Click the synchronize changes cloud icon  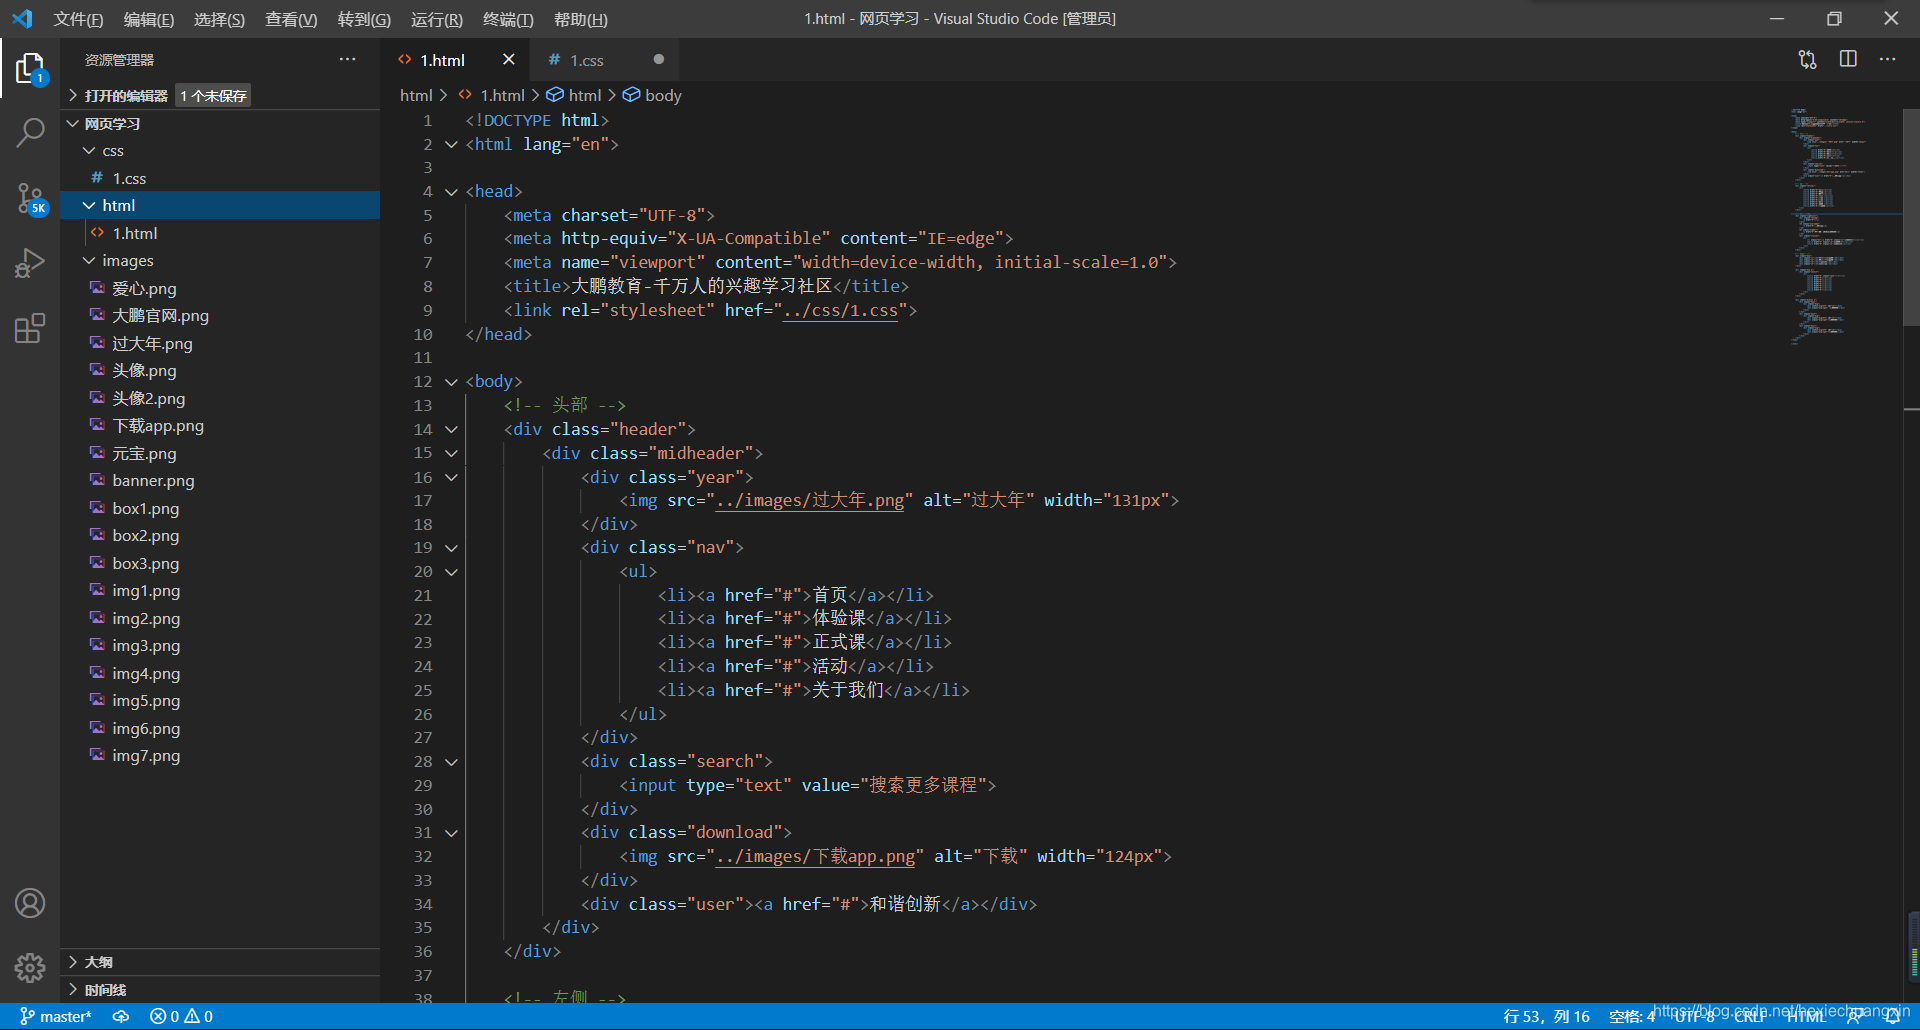[121, 1016]
